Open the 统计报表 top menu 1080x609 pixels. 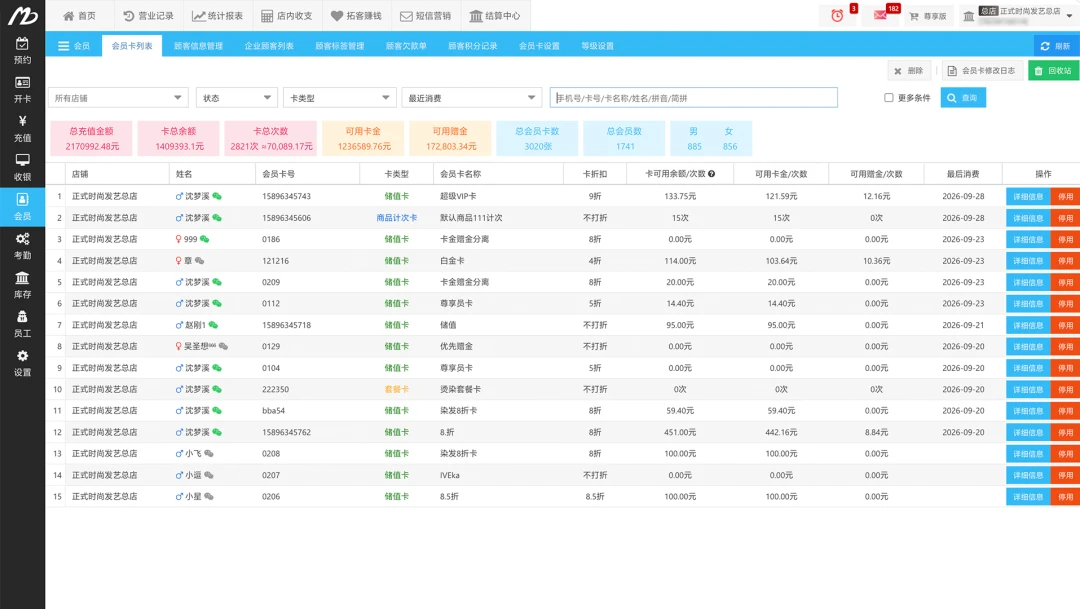click(218, 15)
